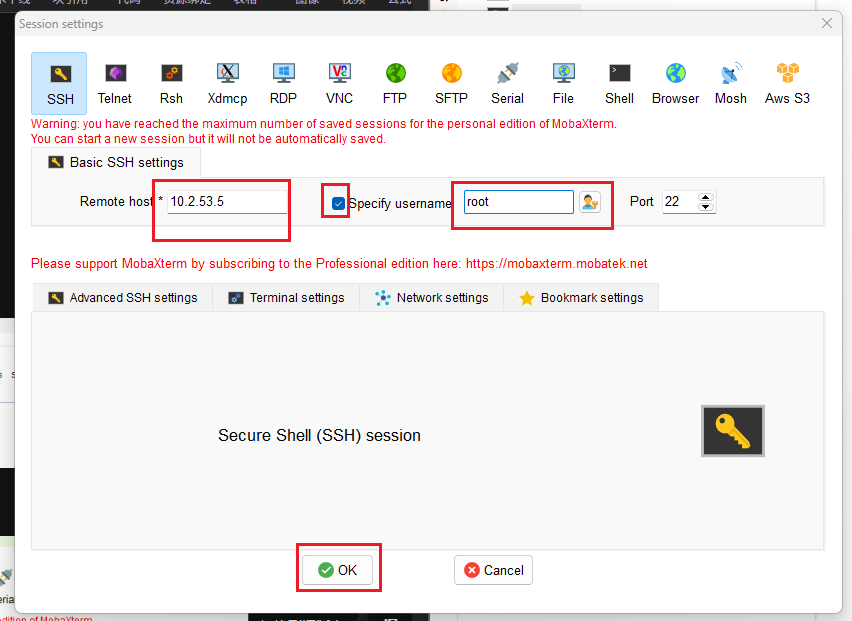Viewport: 852px width, 621px height.
Task: Decrease the port number with down arrow
Action: pyautogui.click(x=706, y=207)
